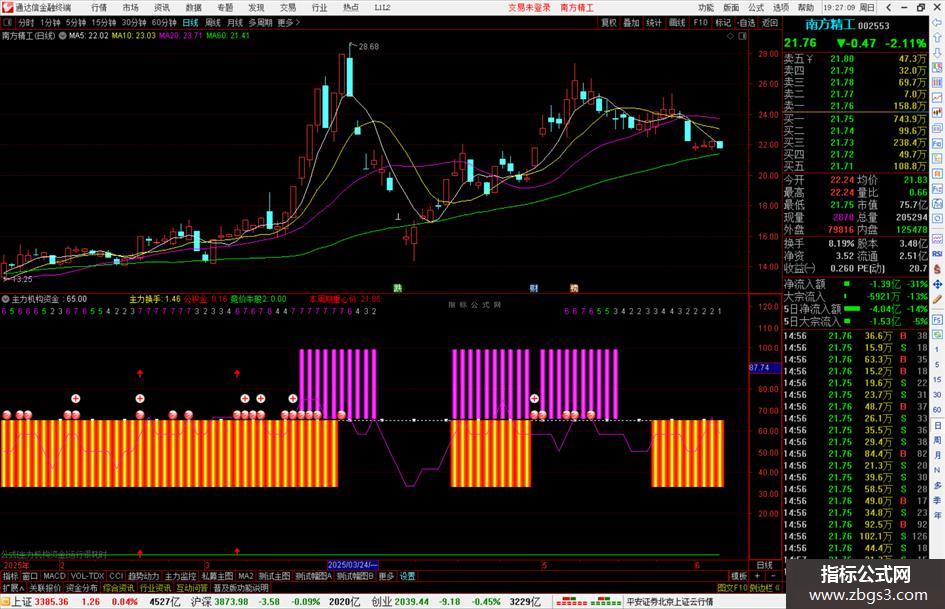
Task: Open the line chart icon in right sidebar
Action: (937, 98)
